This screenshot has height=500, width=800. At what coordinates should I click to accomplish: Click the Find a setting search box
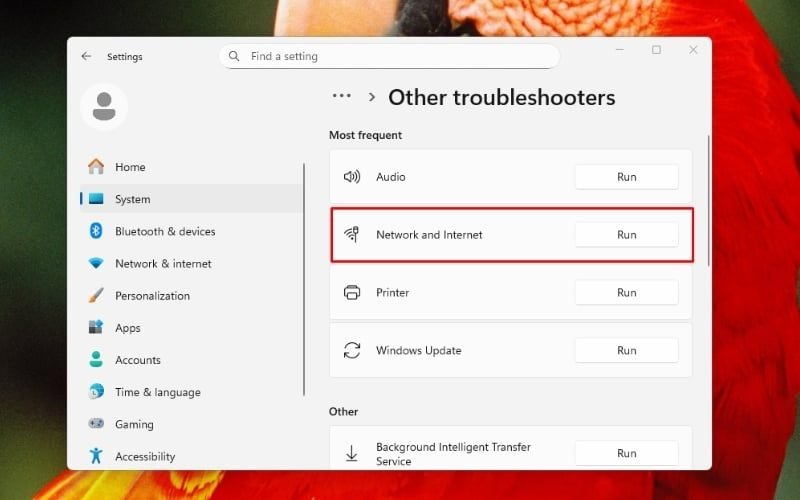389,56
